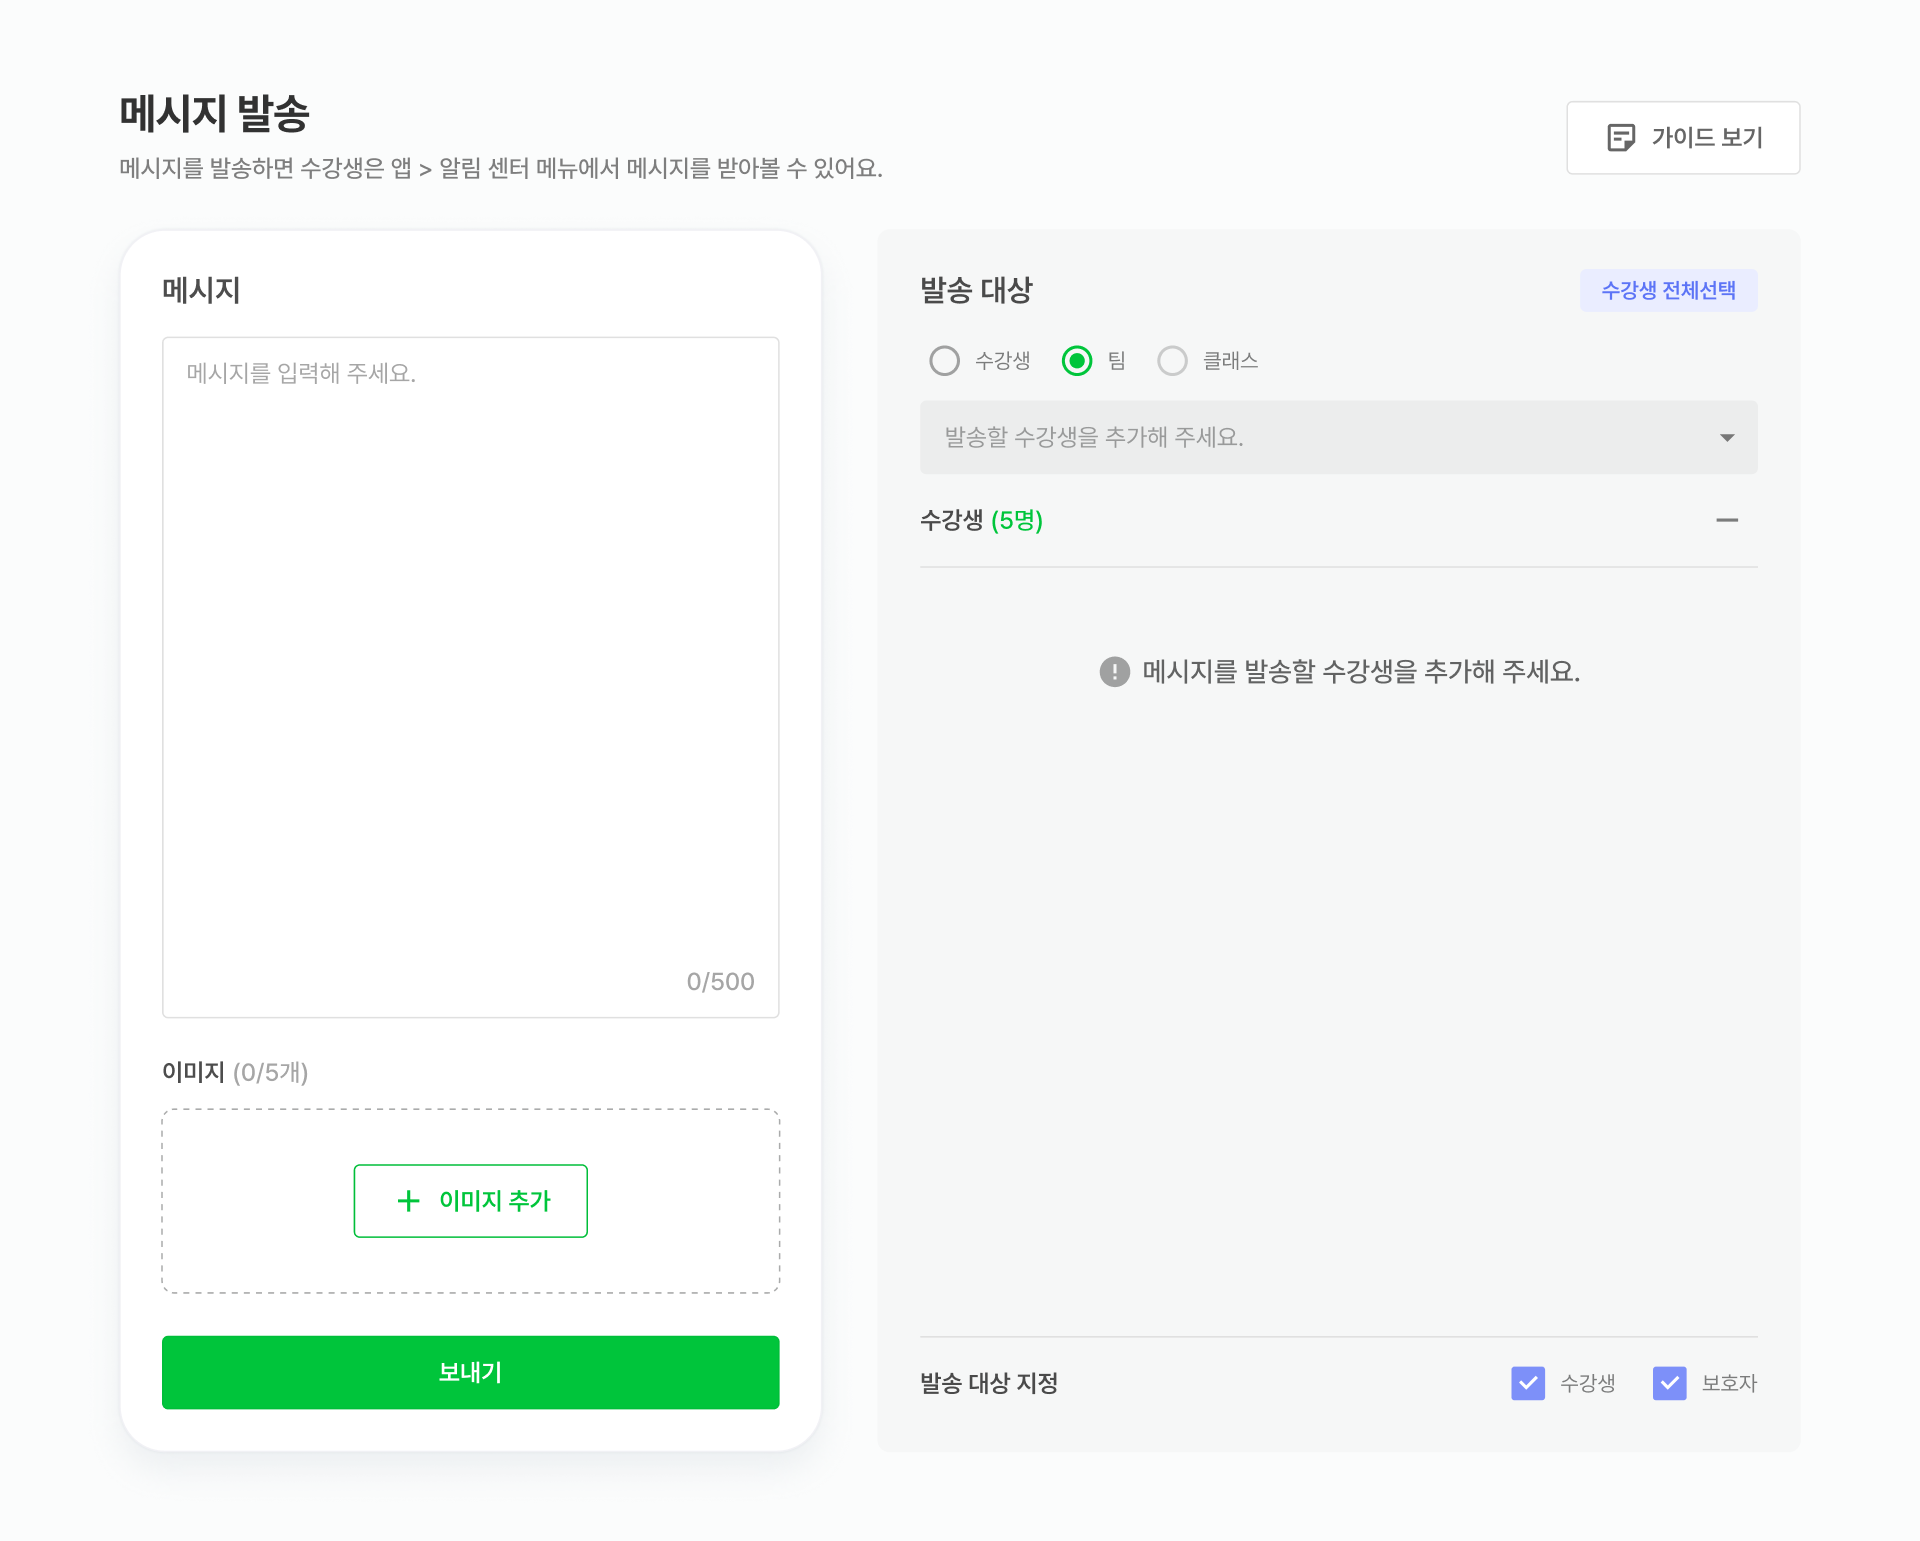Image resolution: width=1920 pixels, height=1541 pixels.
Task: Open dropdown arrow for recipient selector
Action: [x=1727, y=438]
